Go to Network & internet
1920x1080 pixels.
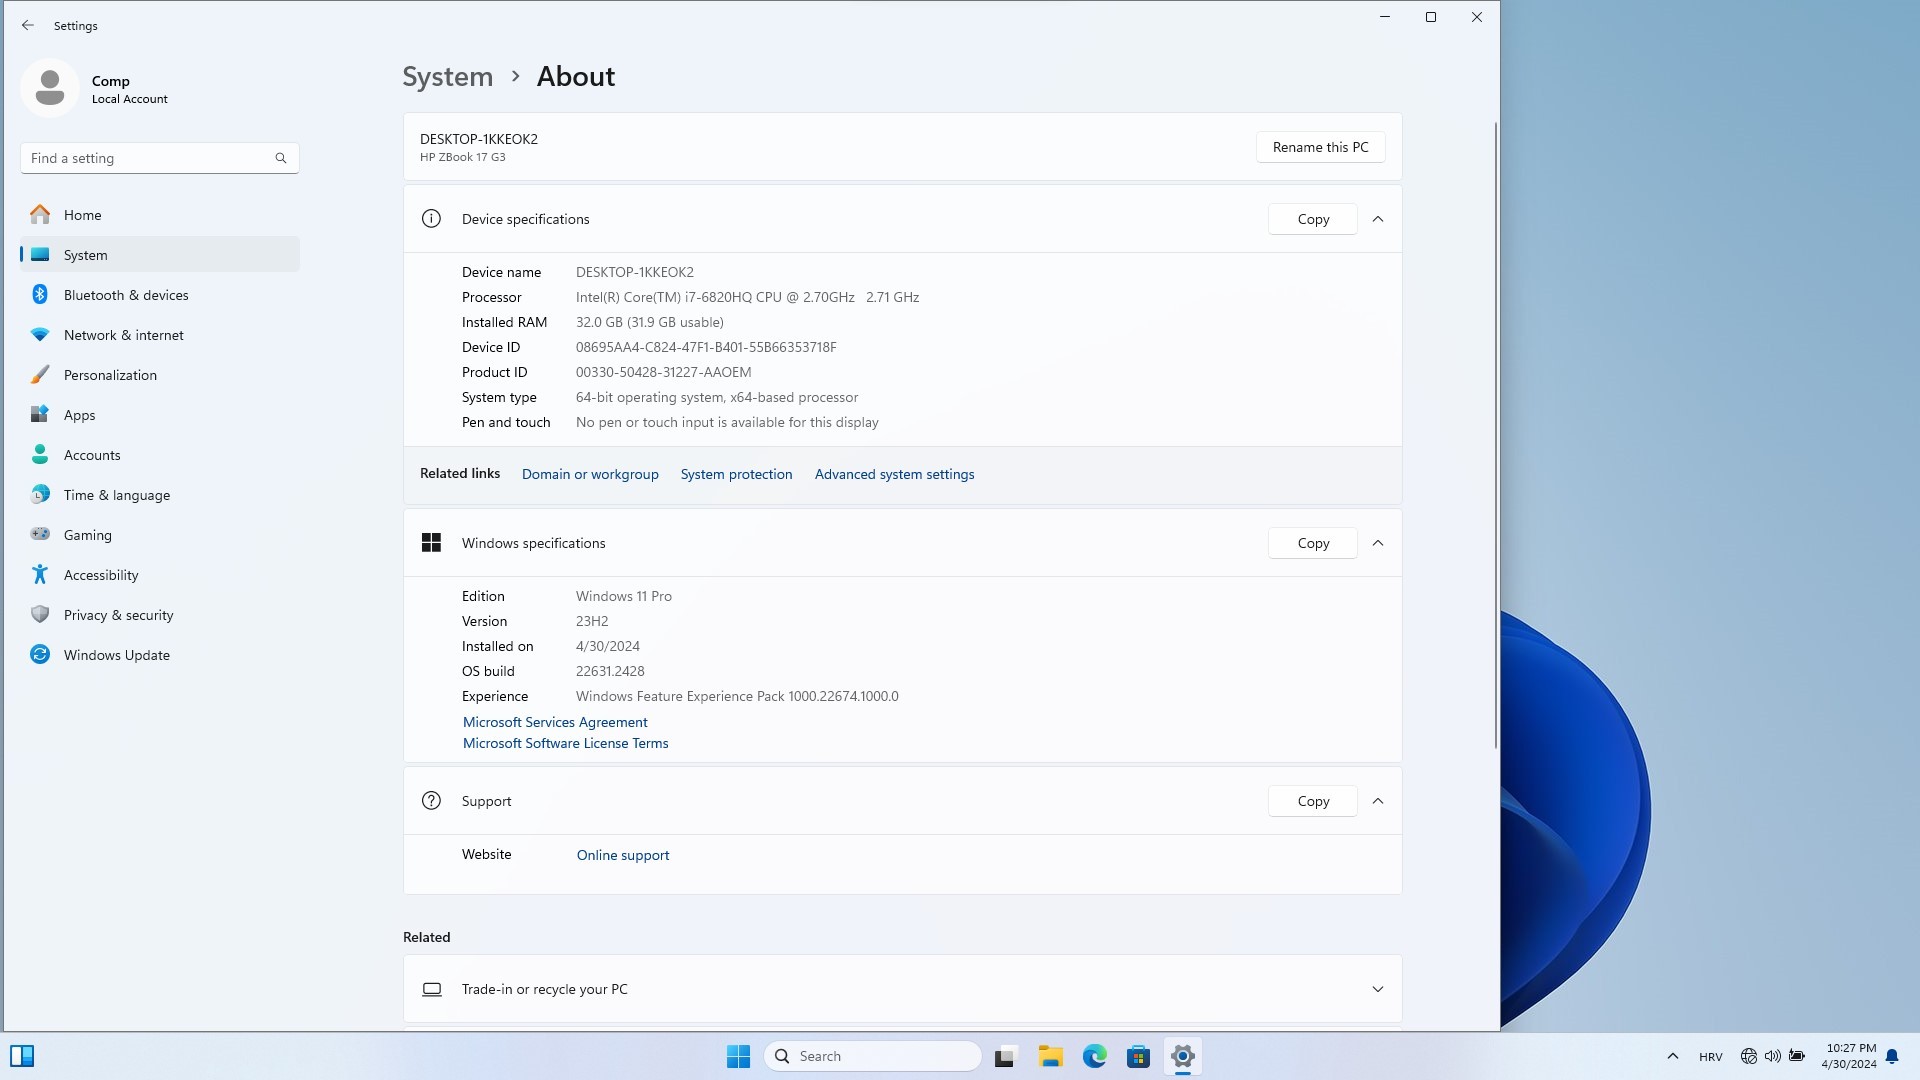(x=160, y=335)
